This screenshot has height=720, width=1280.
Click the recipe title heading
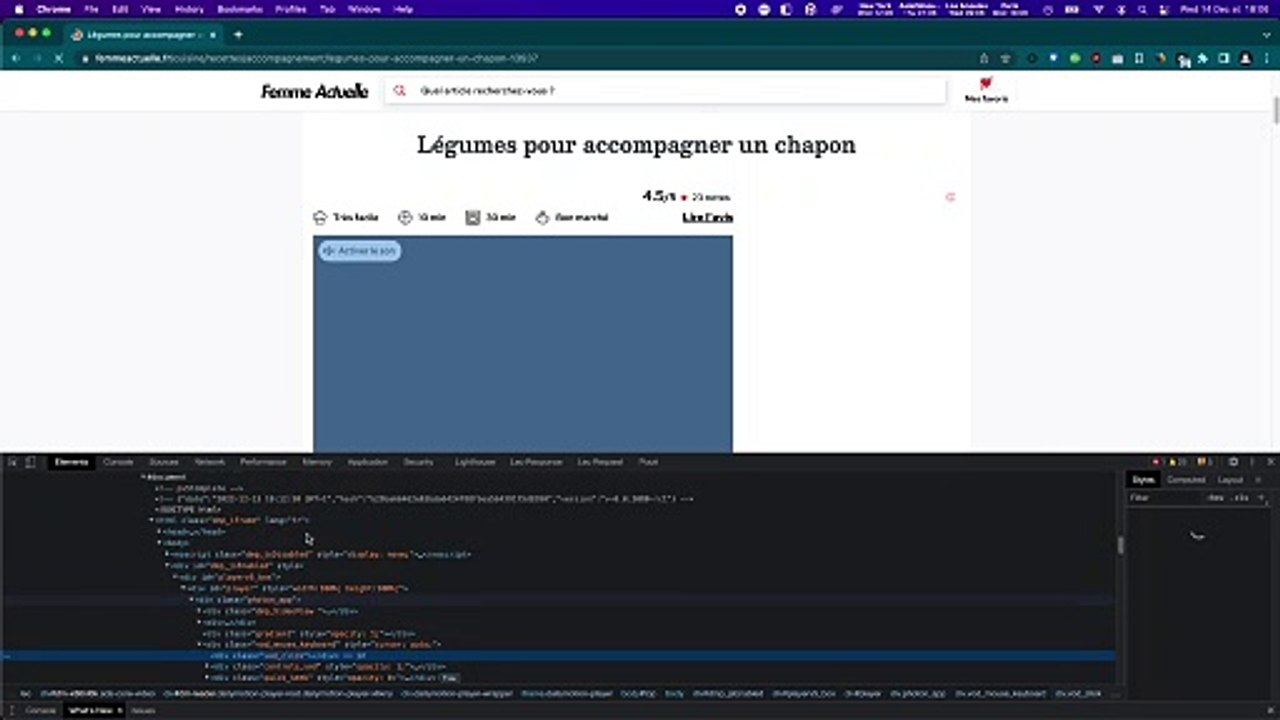click(x=636, y=144)
